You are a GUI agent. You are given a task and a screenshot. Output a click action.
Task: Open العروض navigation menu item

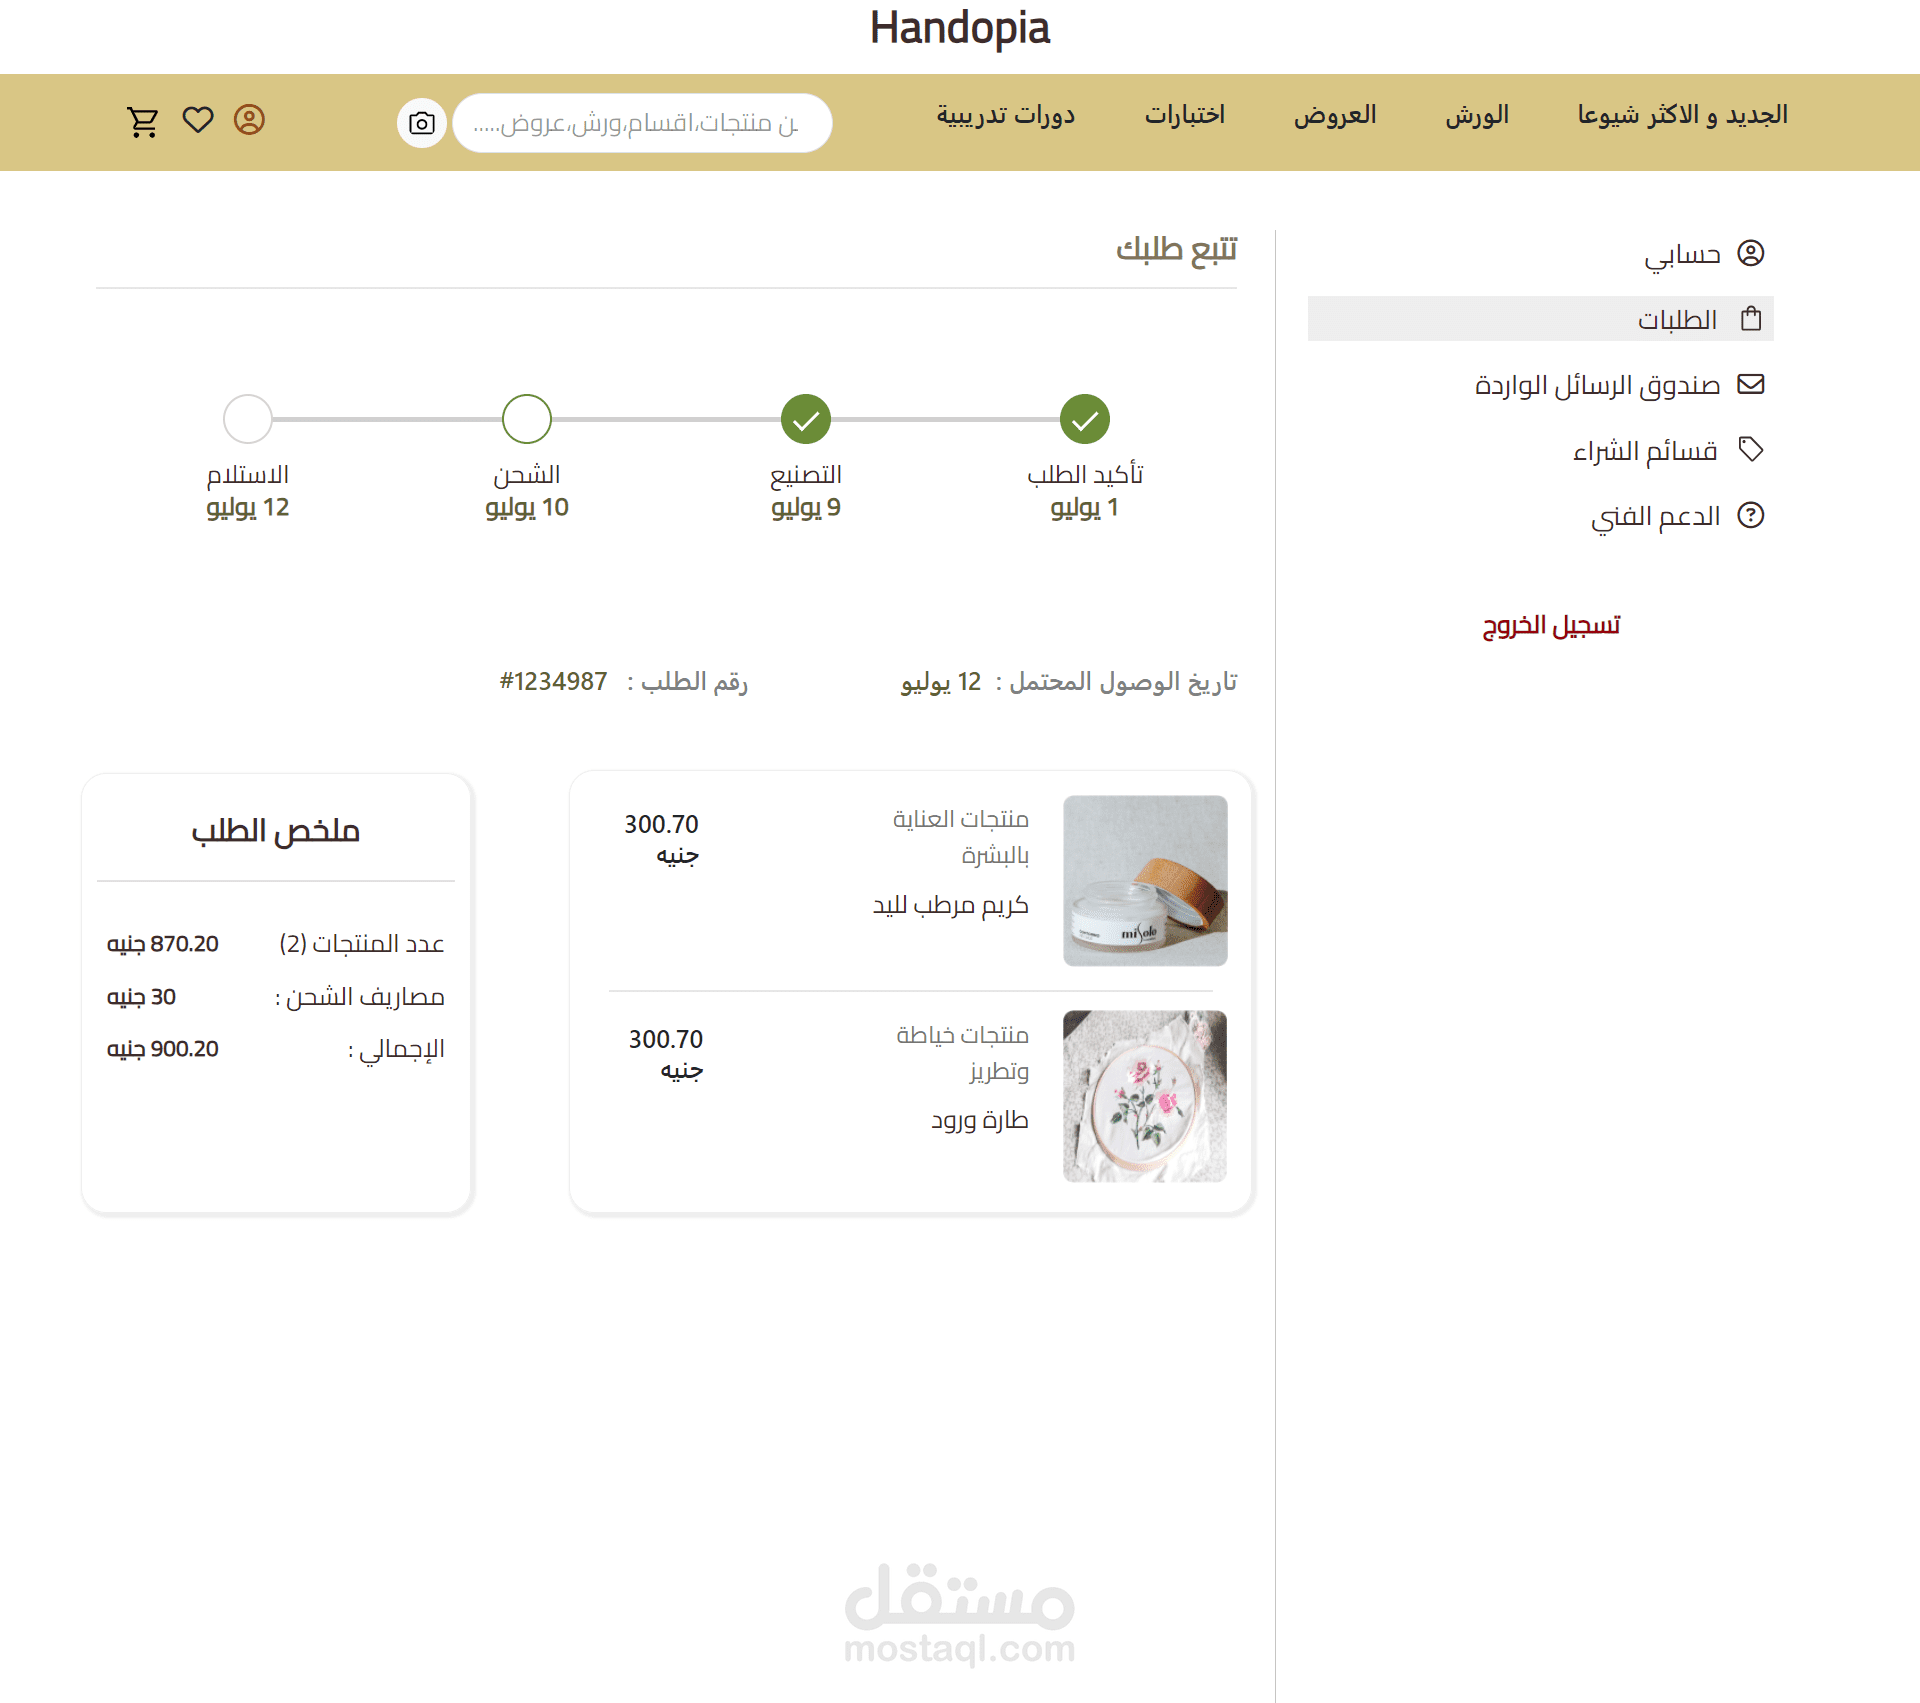click(x=1335, y=115)
